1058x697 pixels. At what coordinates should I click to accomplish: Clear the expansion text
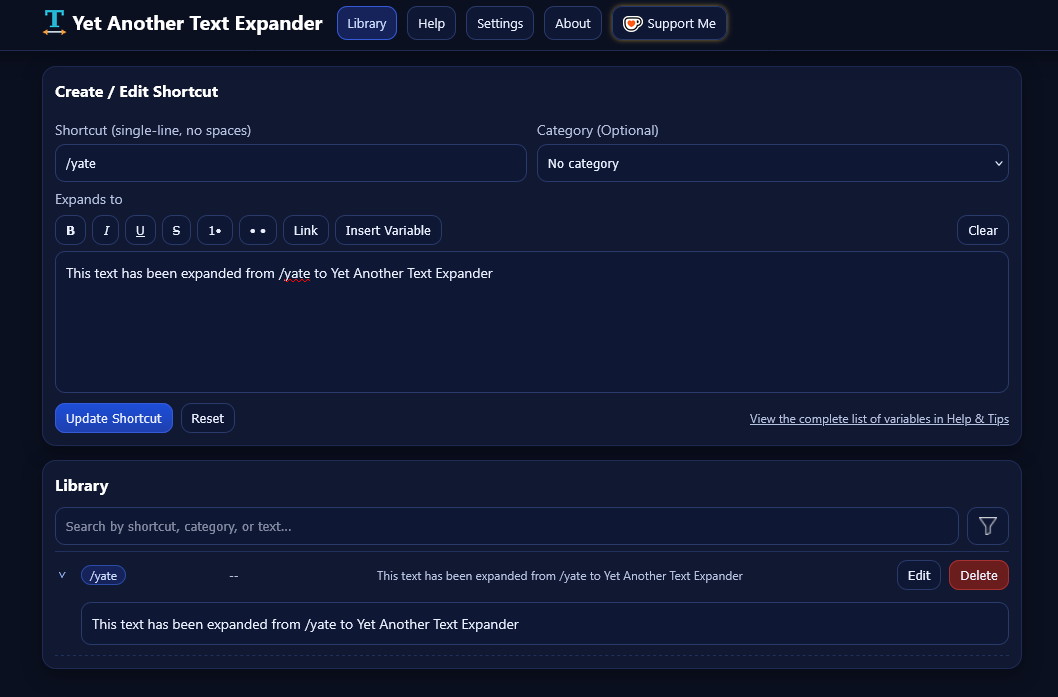982,230
